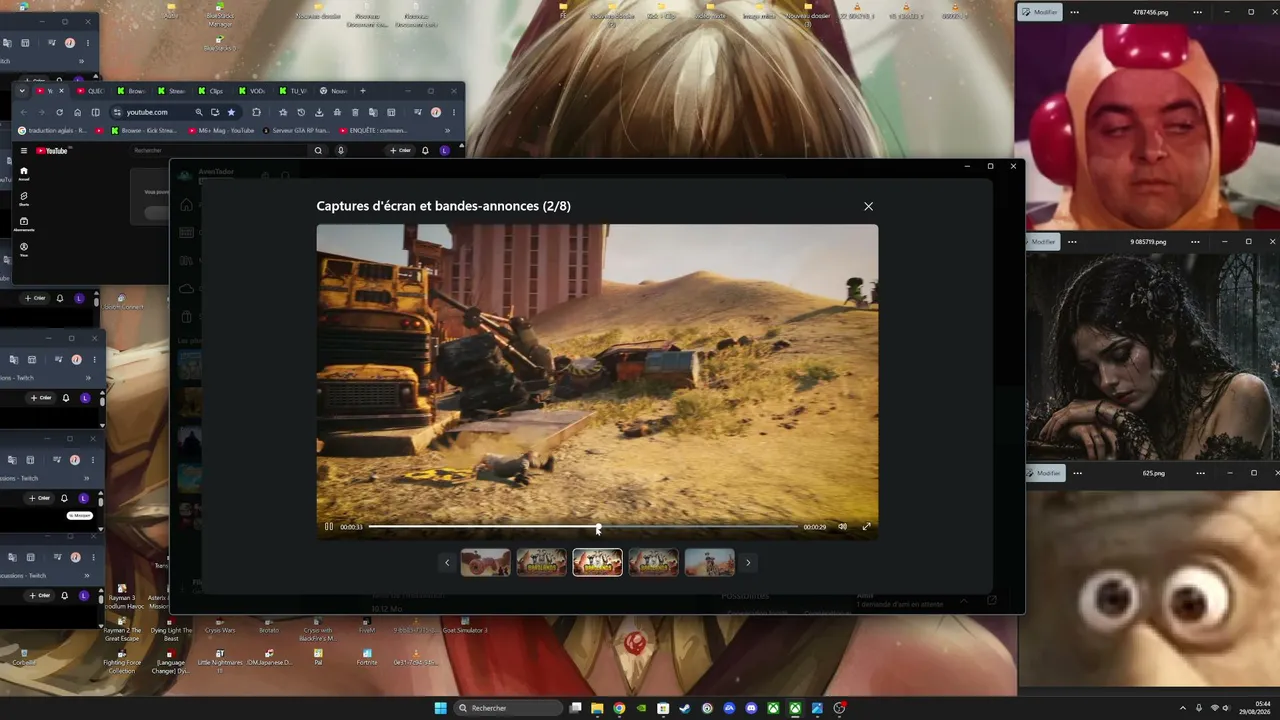Screen dimensions: 1280x720
Task: Open the Chrome profile avatar
Action: (x=436, y=112)
